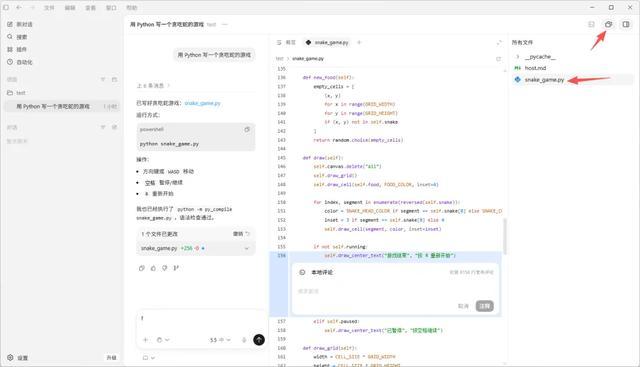Open the 5.5 model selector dropdown
The height and width of the screenshot is (367, 640).
point(220,340)
